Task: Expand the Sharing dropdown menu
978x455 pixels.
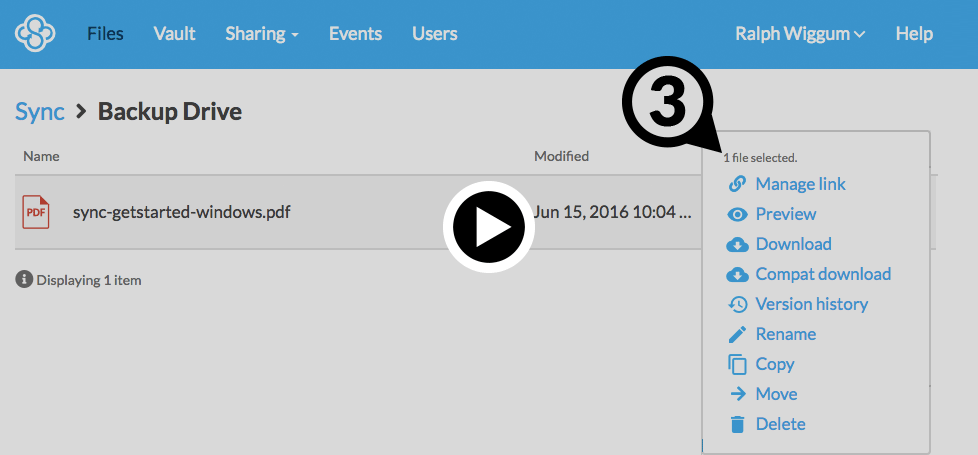Action: tap(262, 34)
